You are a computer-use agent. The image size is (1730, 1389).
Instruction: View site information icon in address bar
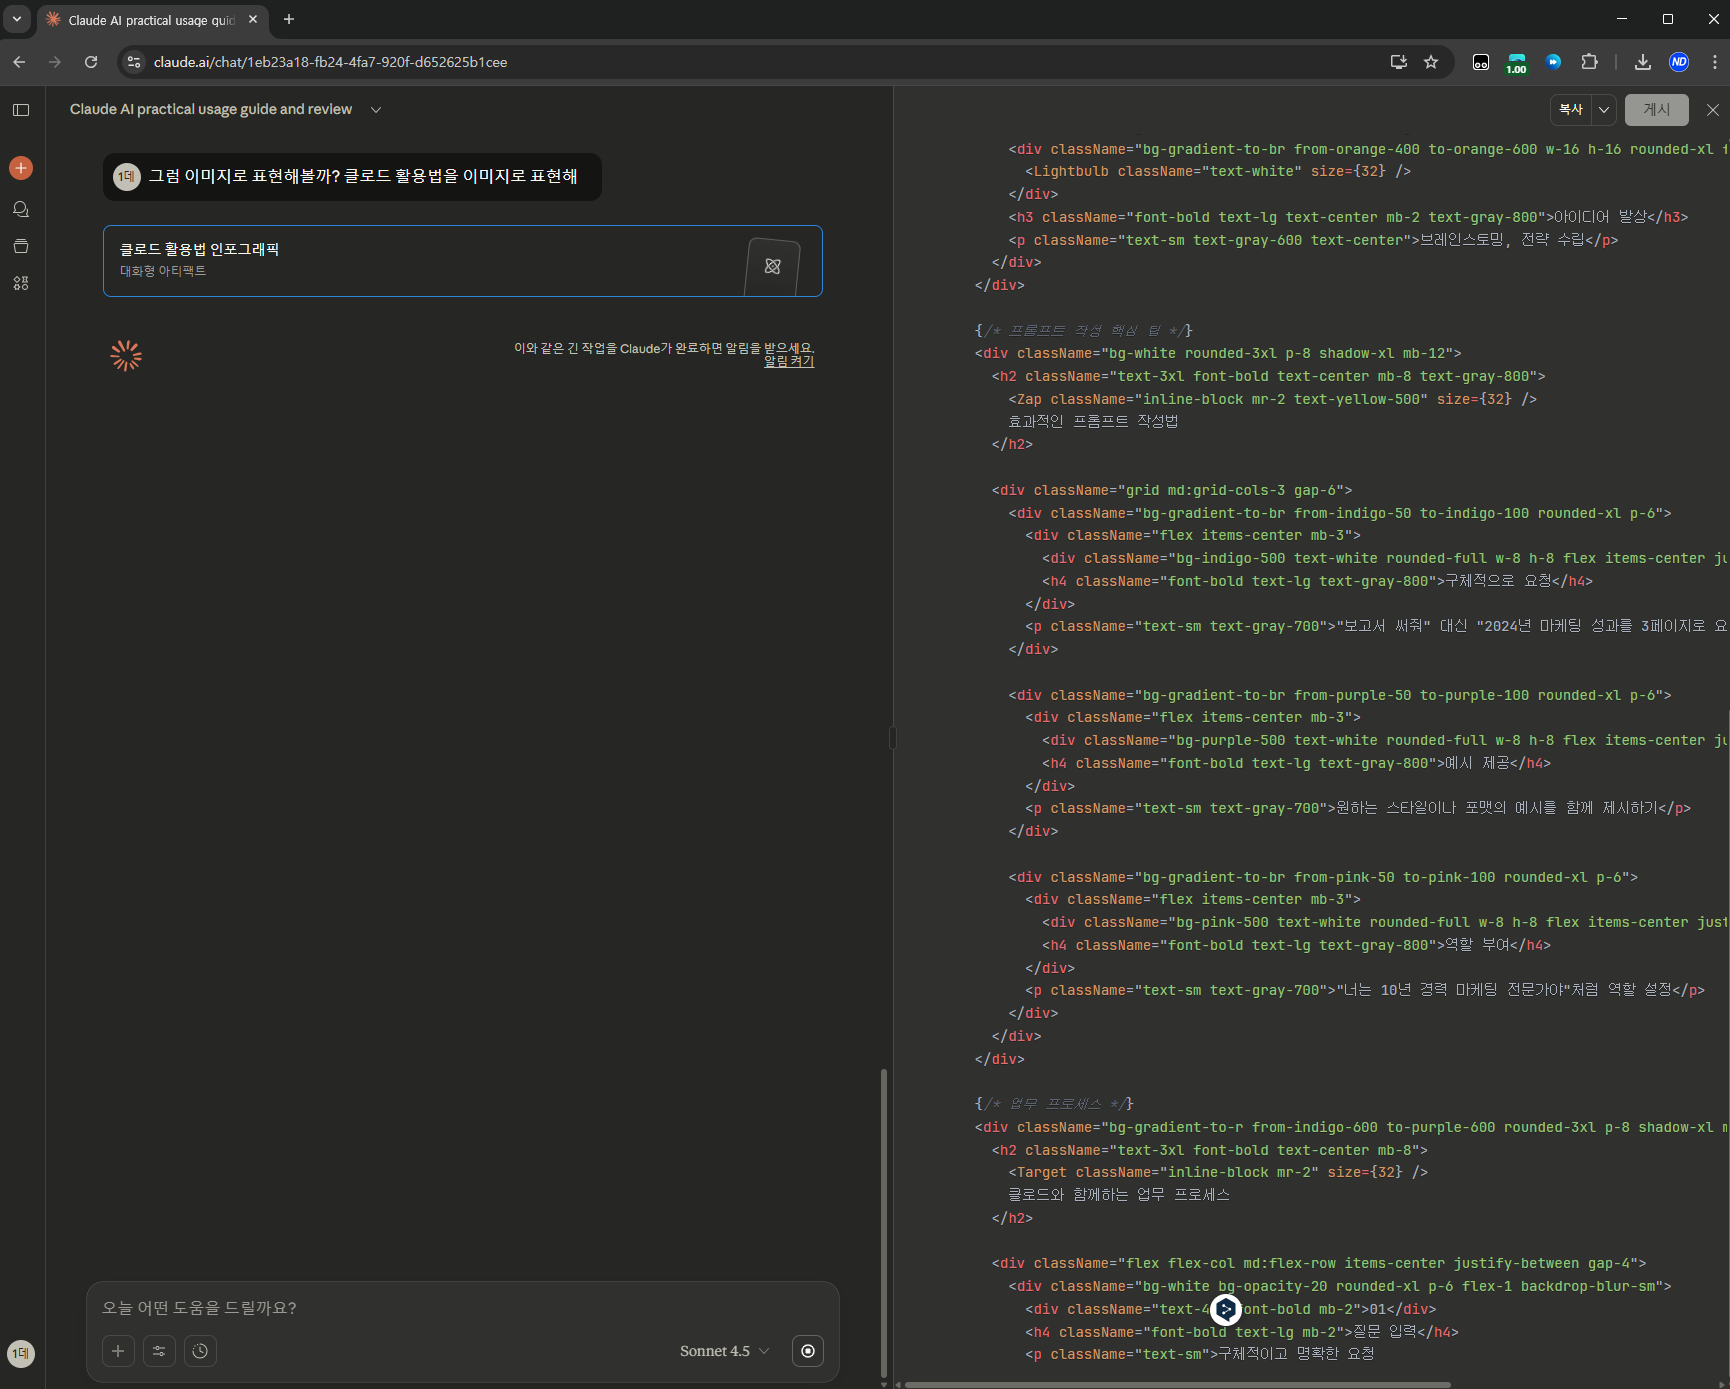134,62
